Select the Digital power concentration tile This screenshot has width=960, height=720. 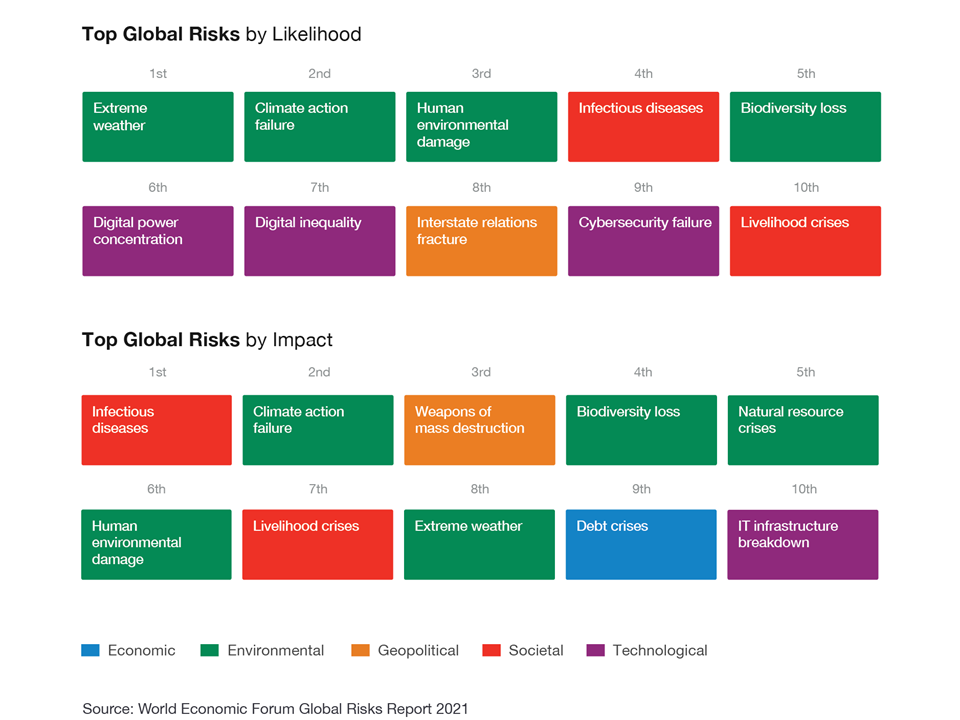(157, 241)
